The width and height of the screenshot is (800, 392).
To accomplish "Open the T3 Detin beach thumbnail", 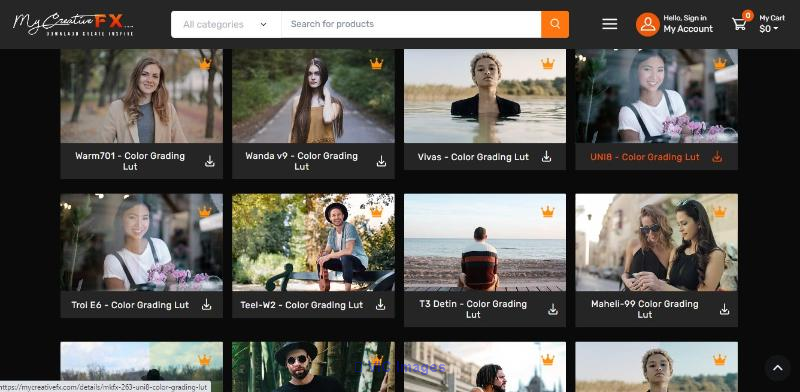I will point(485,242).
